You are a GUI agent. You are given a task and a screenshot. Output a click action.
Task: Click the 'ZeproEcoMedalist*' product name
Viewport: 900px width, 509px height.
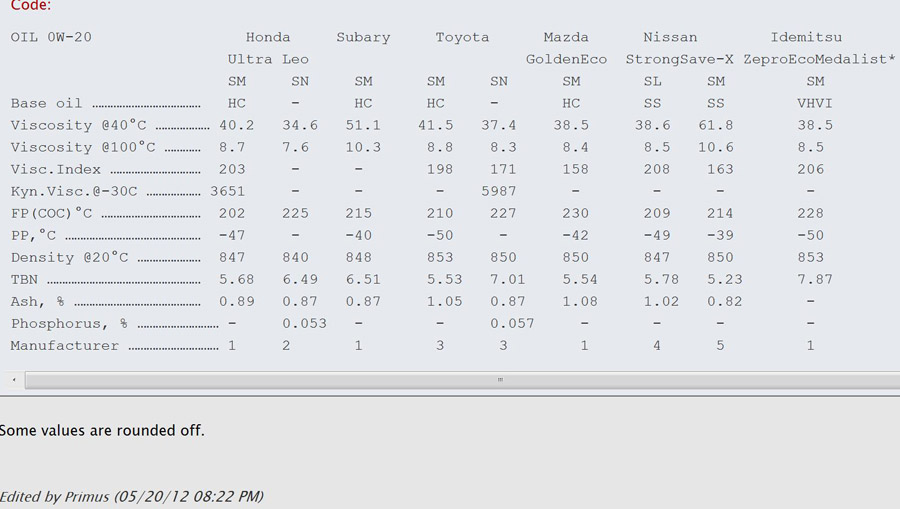point(820,59)
